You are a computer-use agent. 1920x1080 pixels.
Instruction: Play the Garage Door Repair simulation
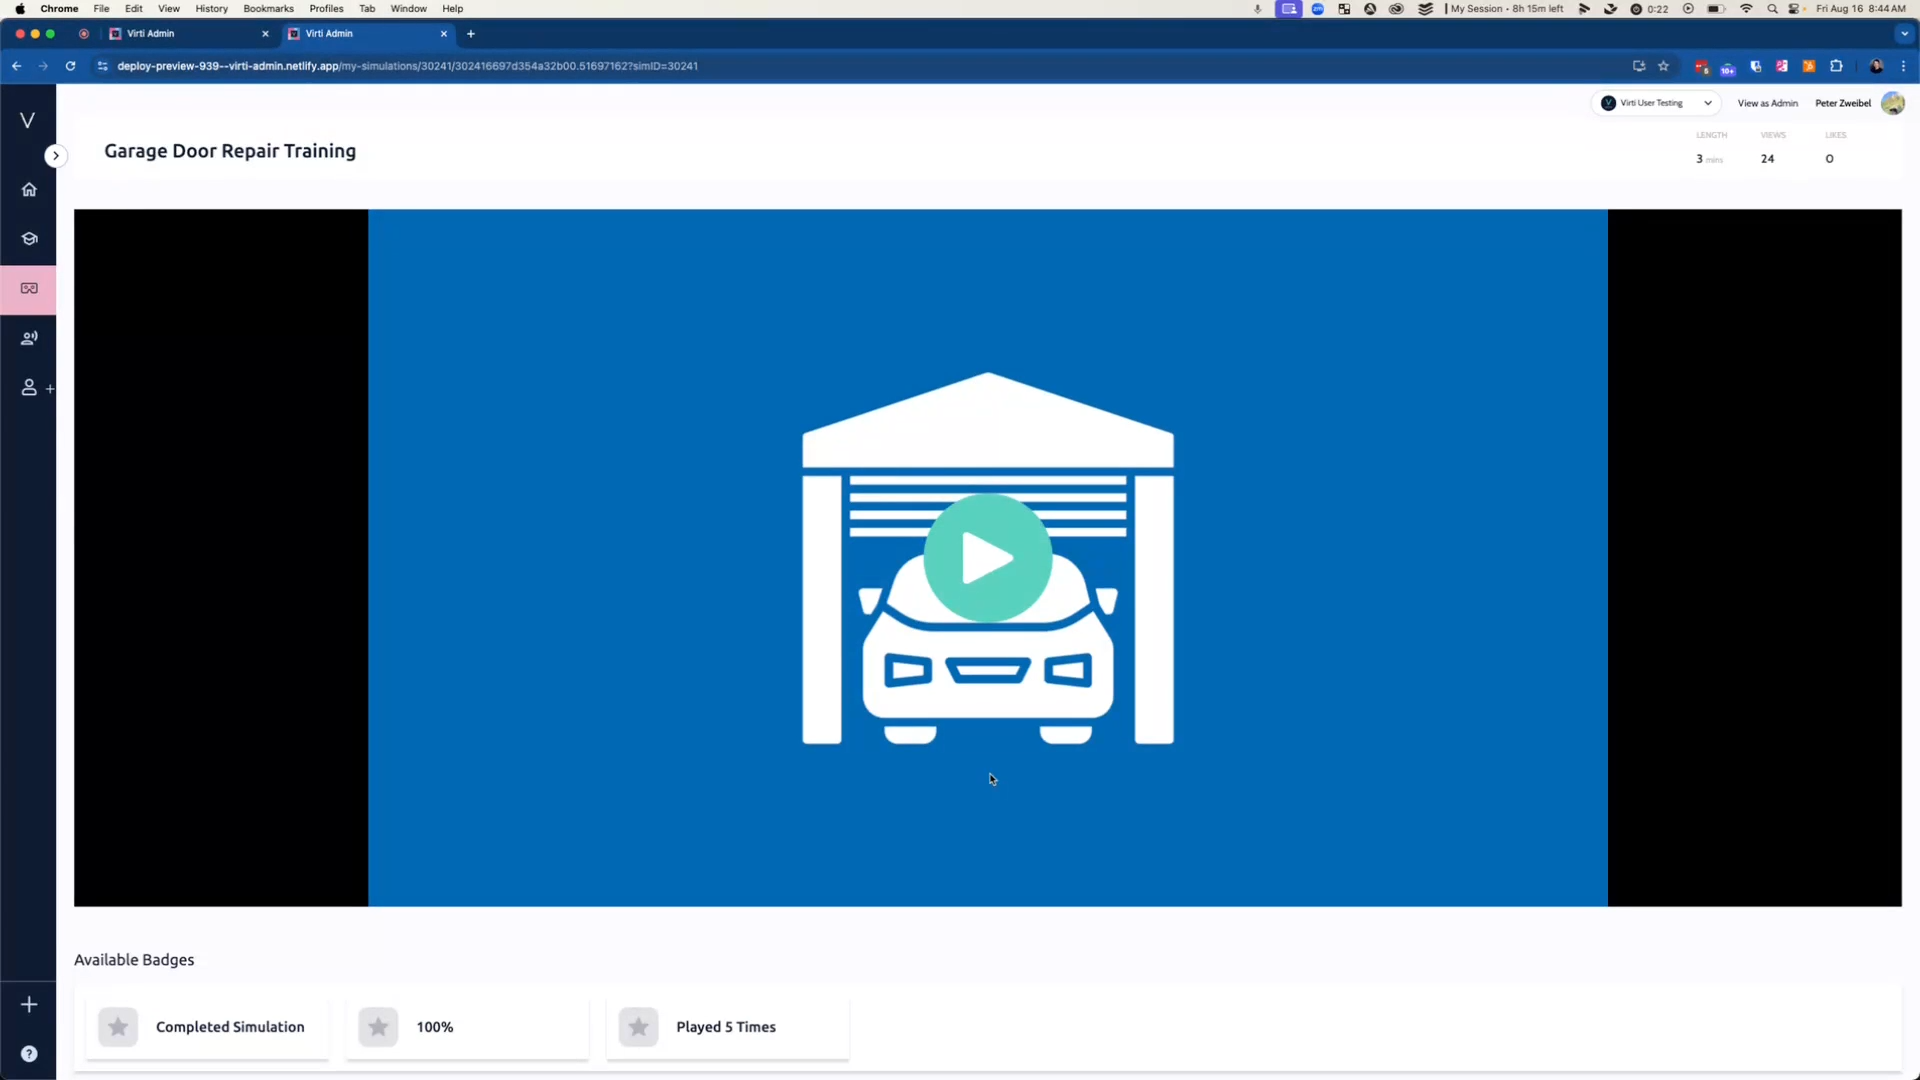987,558
